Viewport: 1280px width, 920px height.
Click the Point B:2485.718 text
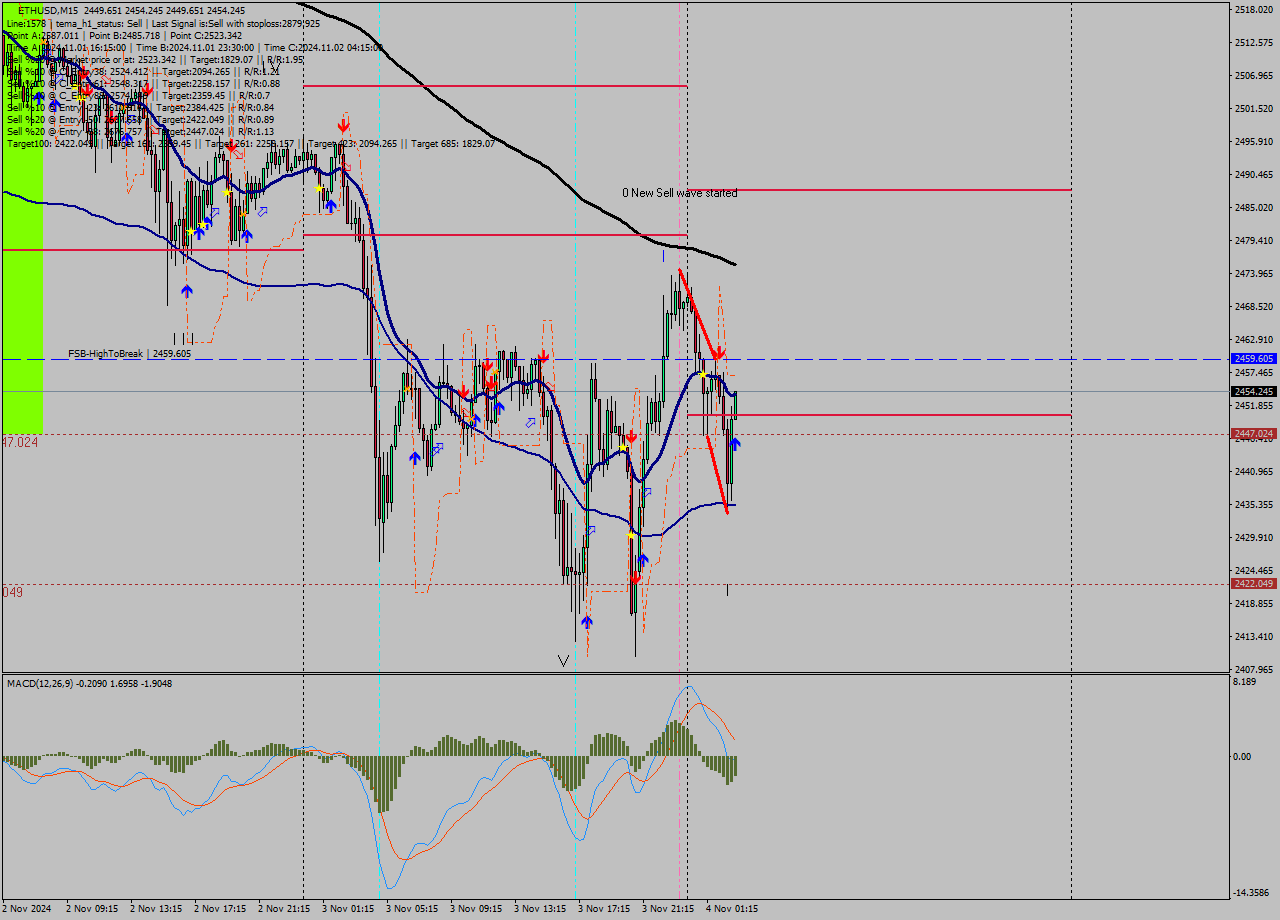pyautogui.click(x=125, y=35)
